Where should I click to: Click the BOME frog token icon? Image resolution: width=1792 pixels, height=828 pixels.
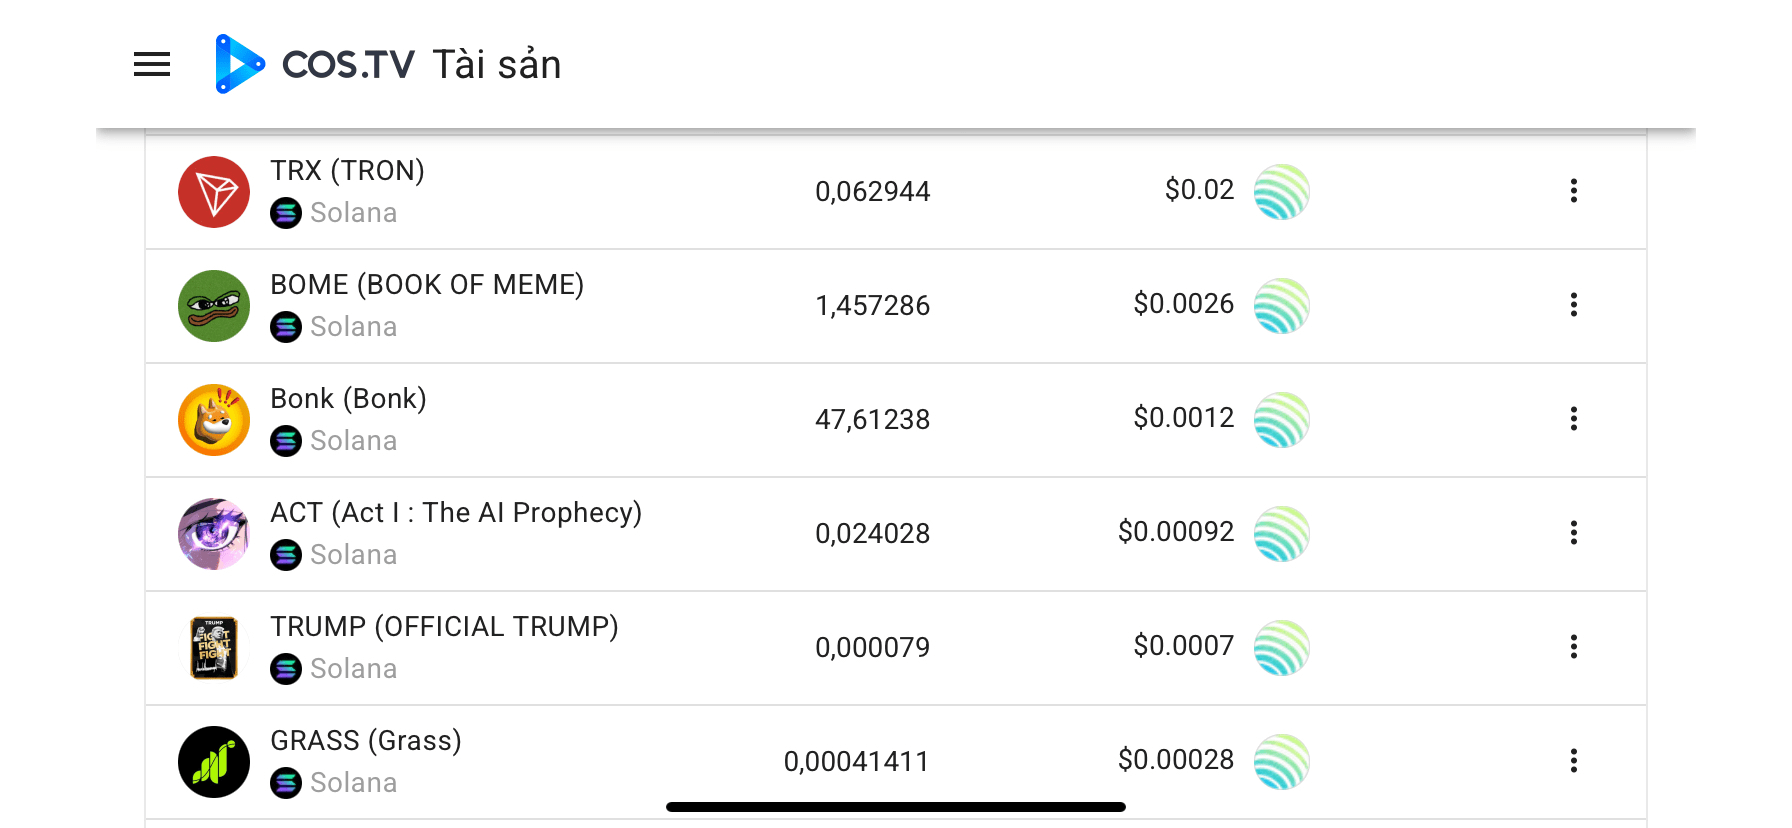[214, 306]
